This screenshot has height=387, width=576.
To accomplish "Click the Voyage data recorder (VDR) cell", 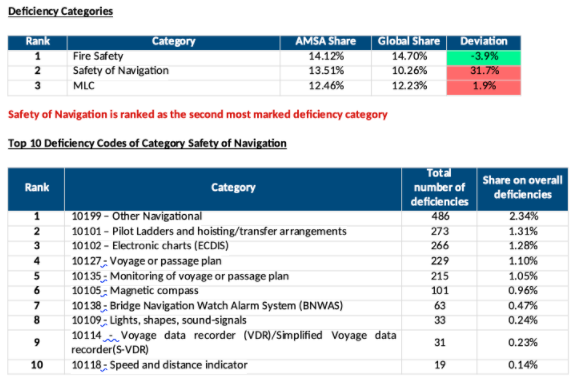I will [233, 343].
